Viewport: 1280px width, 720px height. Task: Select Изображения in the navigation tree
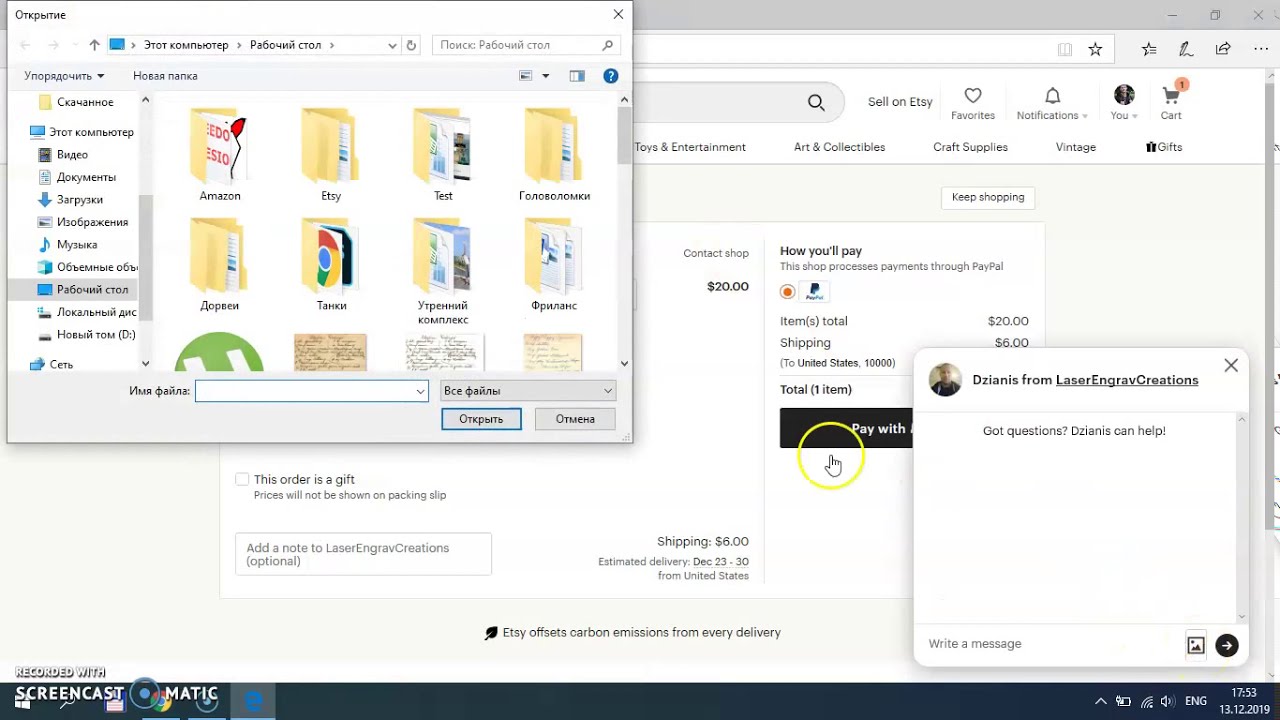point(92,222)
